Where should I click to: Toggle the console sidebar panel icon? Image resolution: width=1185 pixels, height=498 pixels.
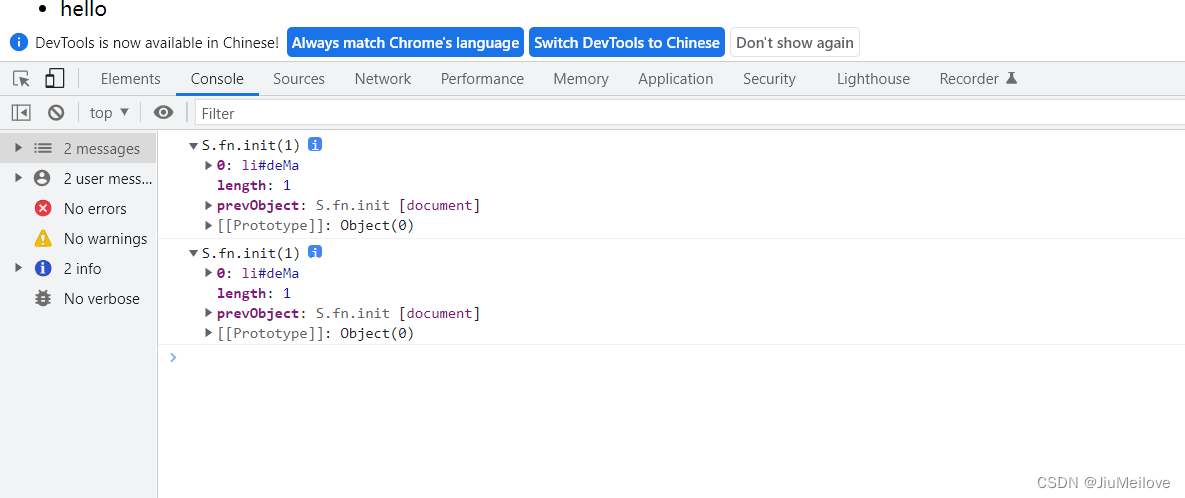(21, 113)
